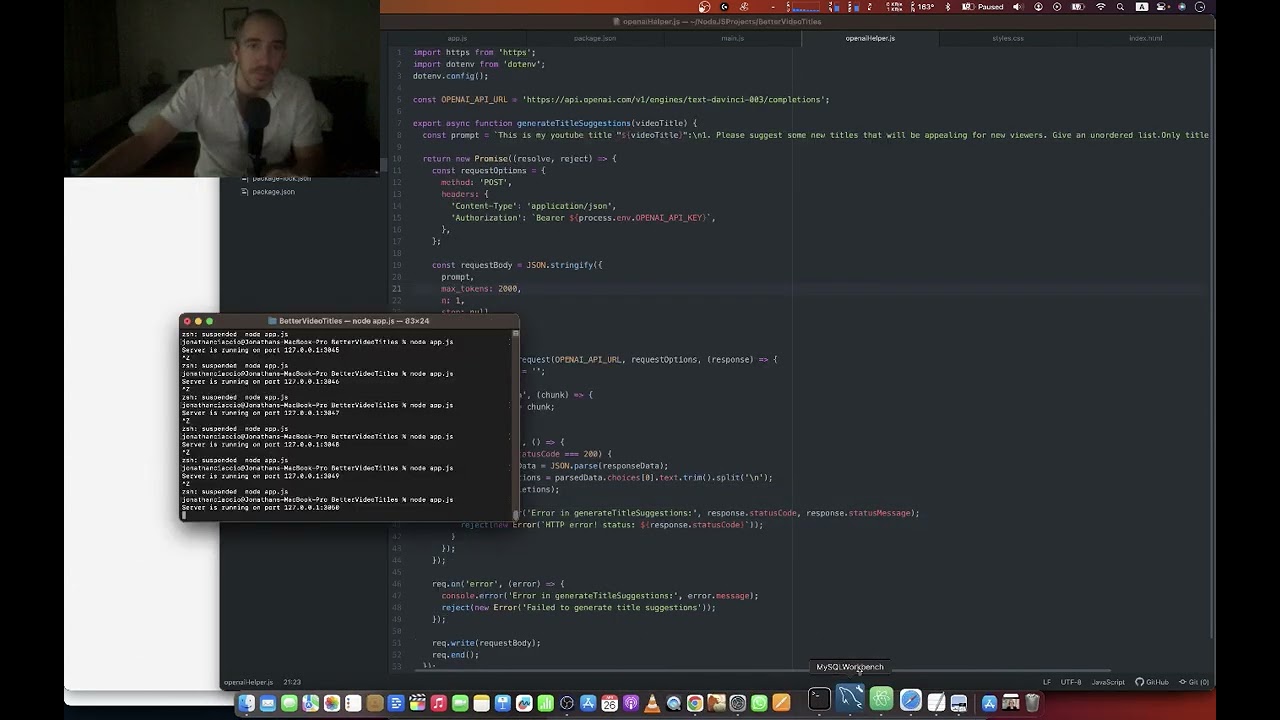Open volume control in menu bar
This screenshot has height=720, width=1280.
pos(1018,7)
